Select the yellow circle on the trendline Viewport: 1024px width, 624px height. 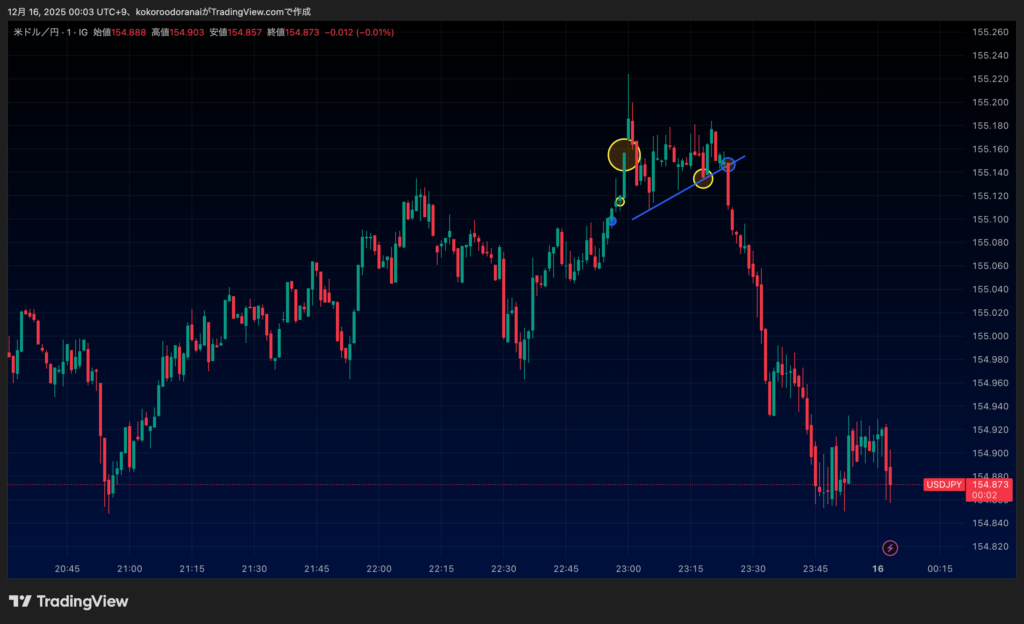(x=703, y=179)
